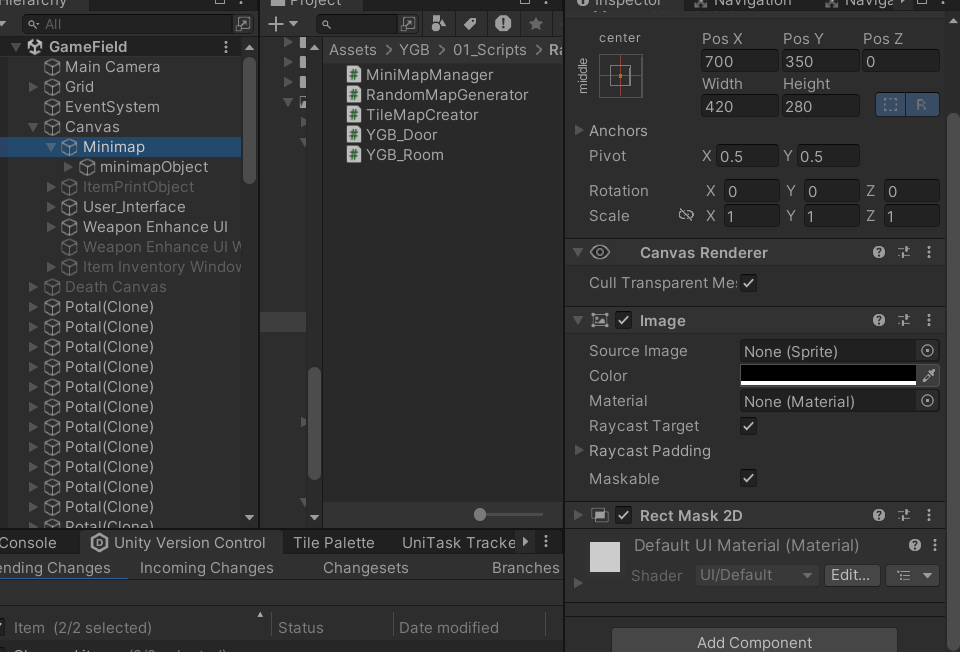Image resolution: width=960 pixels, height=652 pixels.
Task: Open Rect Mask 2D help icon
Action: (879, 515)
